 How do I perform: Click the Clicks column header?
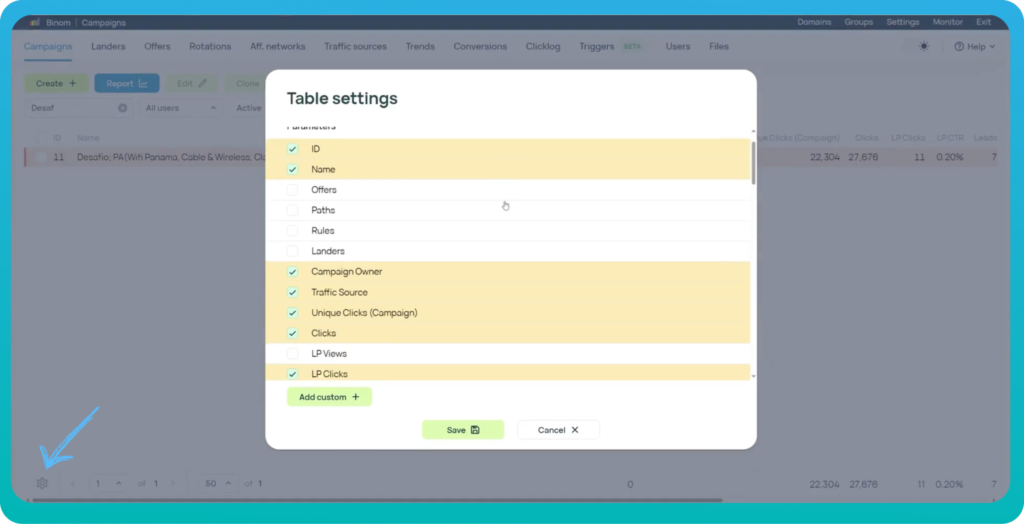(x=867, y=138)
